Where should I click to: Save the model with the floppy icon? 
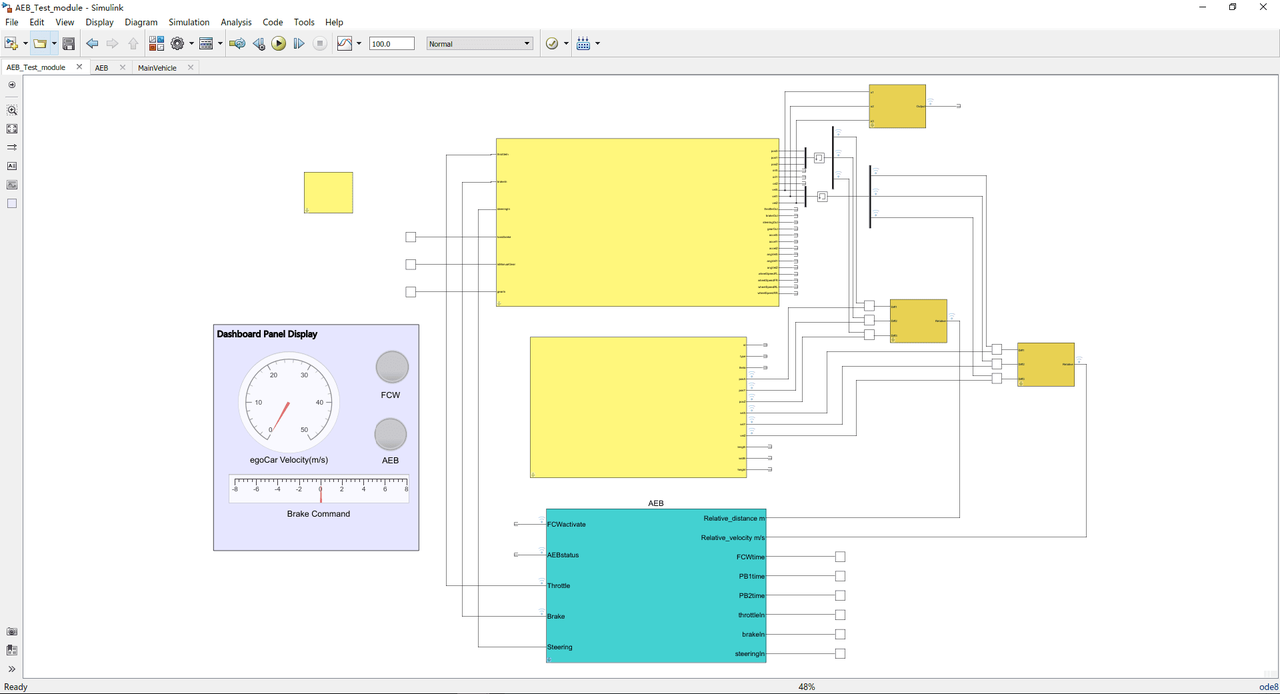point(68,44)
